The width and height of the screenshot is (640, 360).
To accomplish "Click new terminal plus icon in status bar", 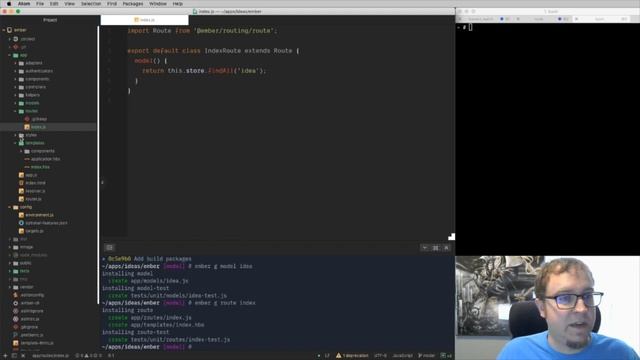I will [5, 356].
